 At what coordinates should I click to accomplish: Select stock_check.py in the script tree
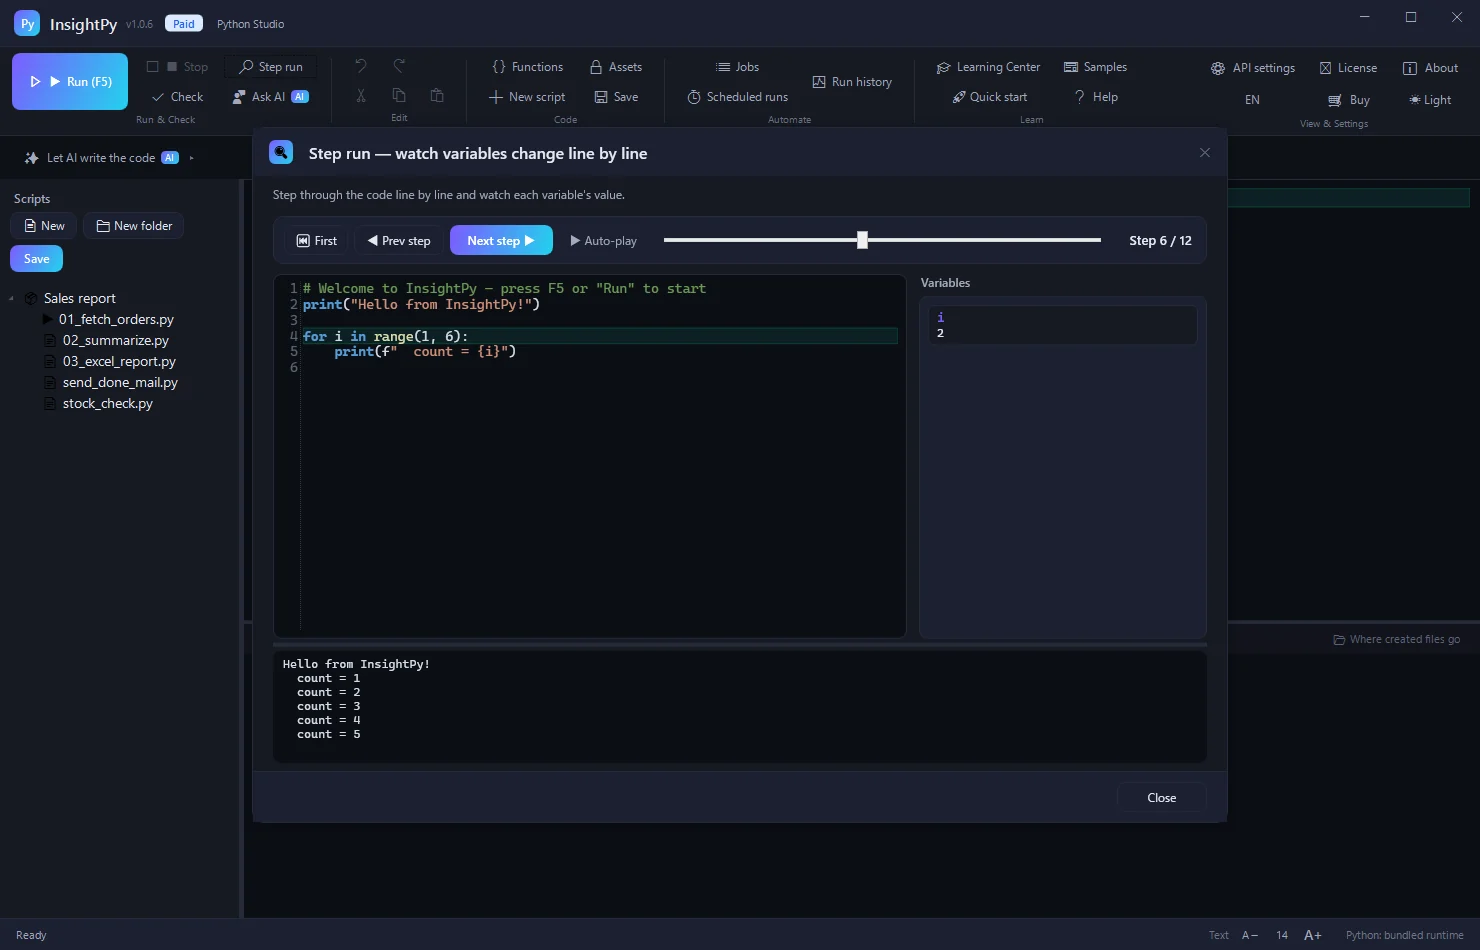pos(108,403)
